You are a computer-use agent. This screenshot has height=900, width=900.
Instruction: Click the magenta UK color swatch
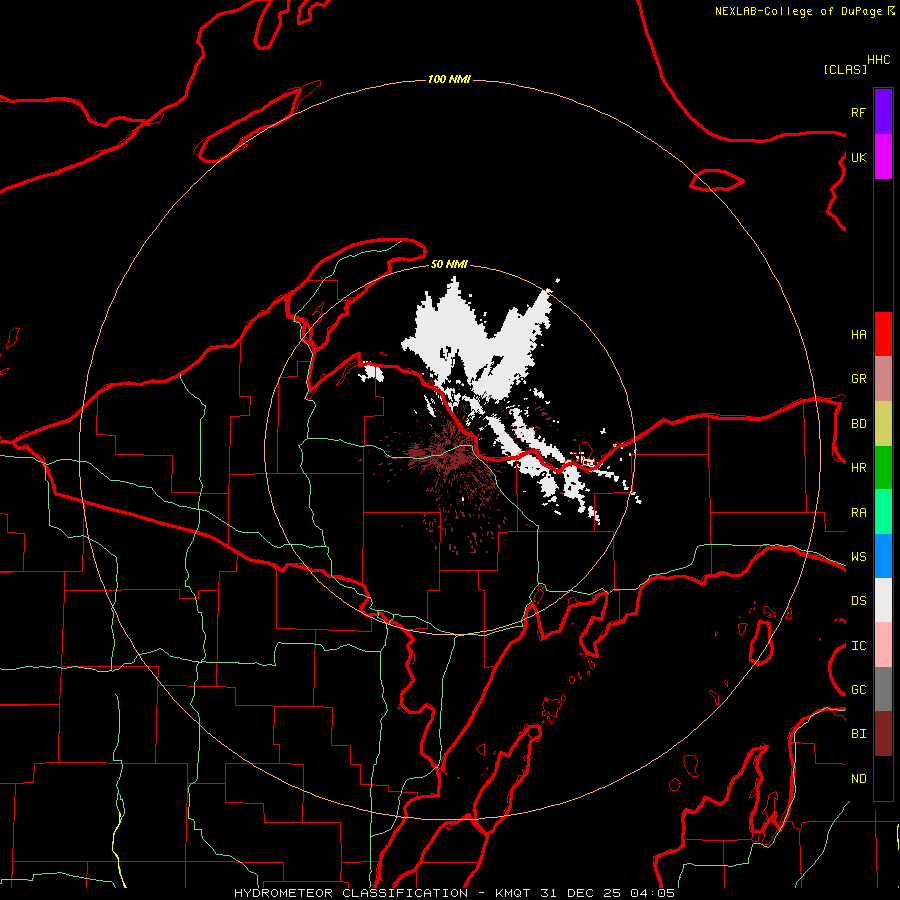click(x=883, y=157)
